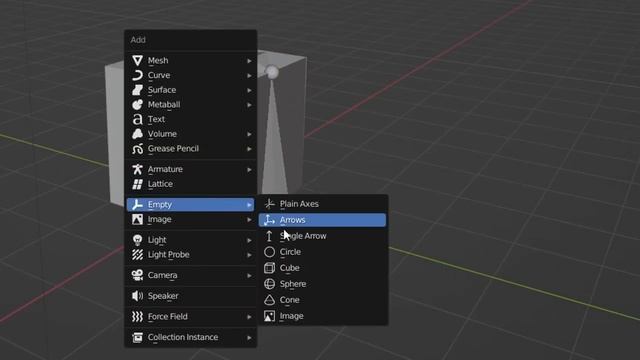Expand the Curve submenu arrow
This screenshot has height=360, width=640.
pos(249,76)
